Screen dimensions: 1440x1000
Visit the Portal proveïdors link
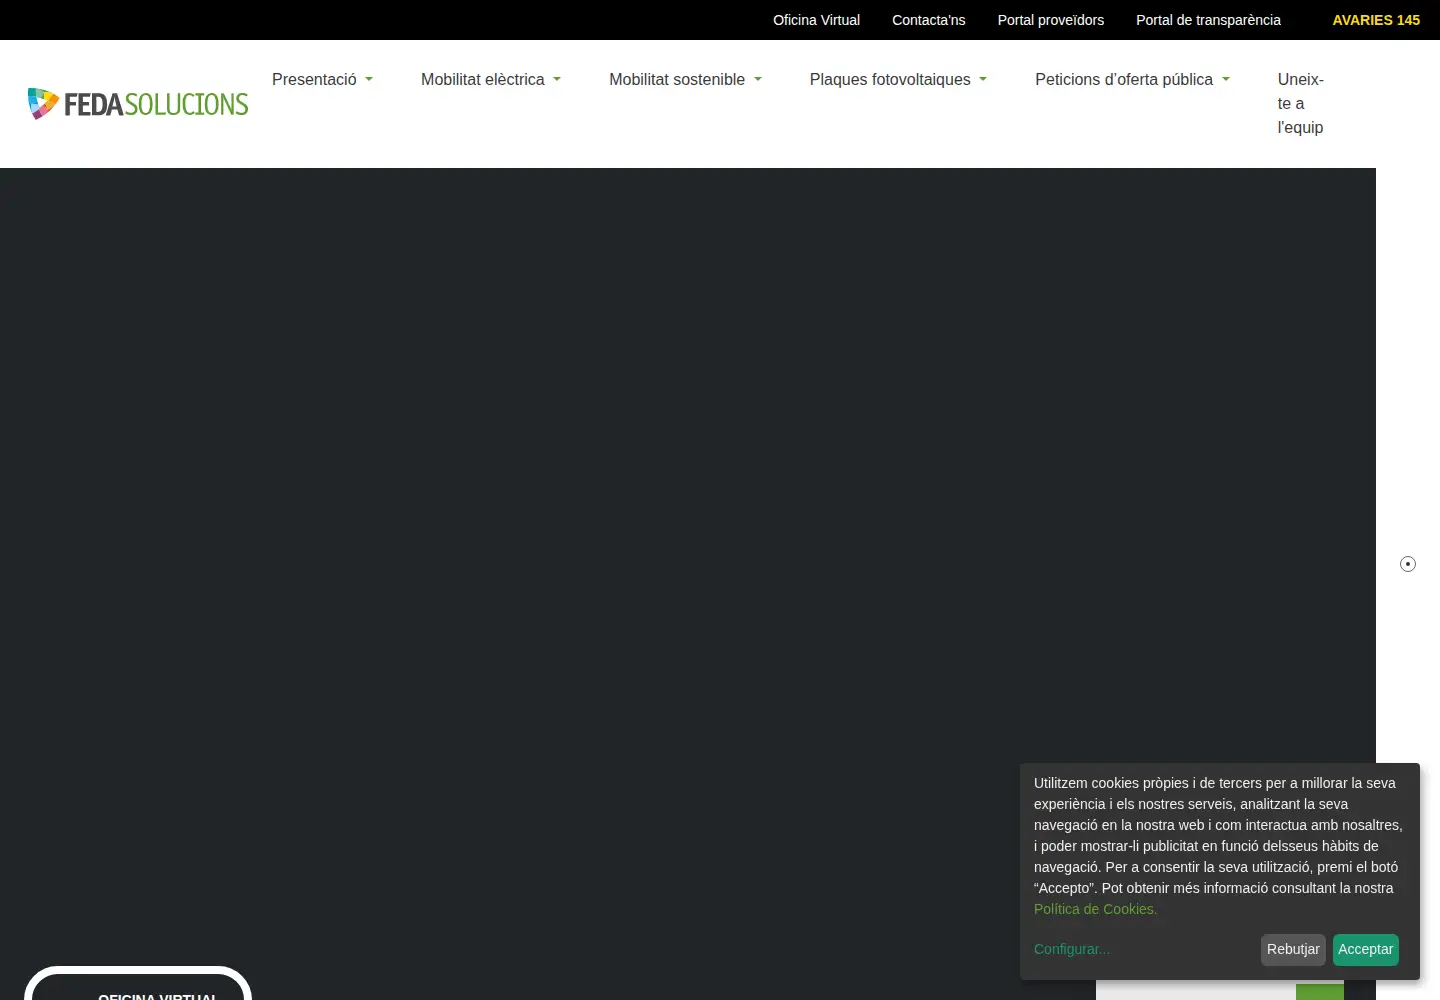coord(1051,20)
